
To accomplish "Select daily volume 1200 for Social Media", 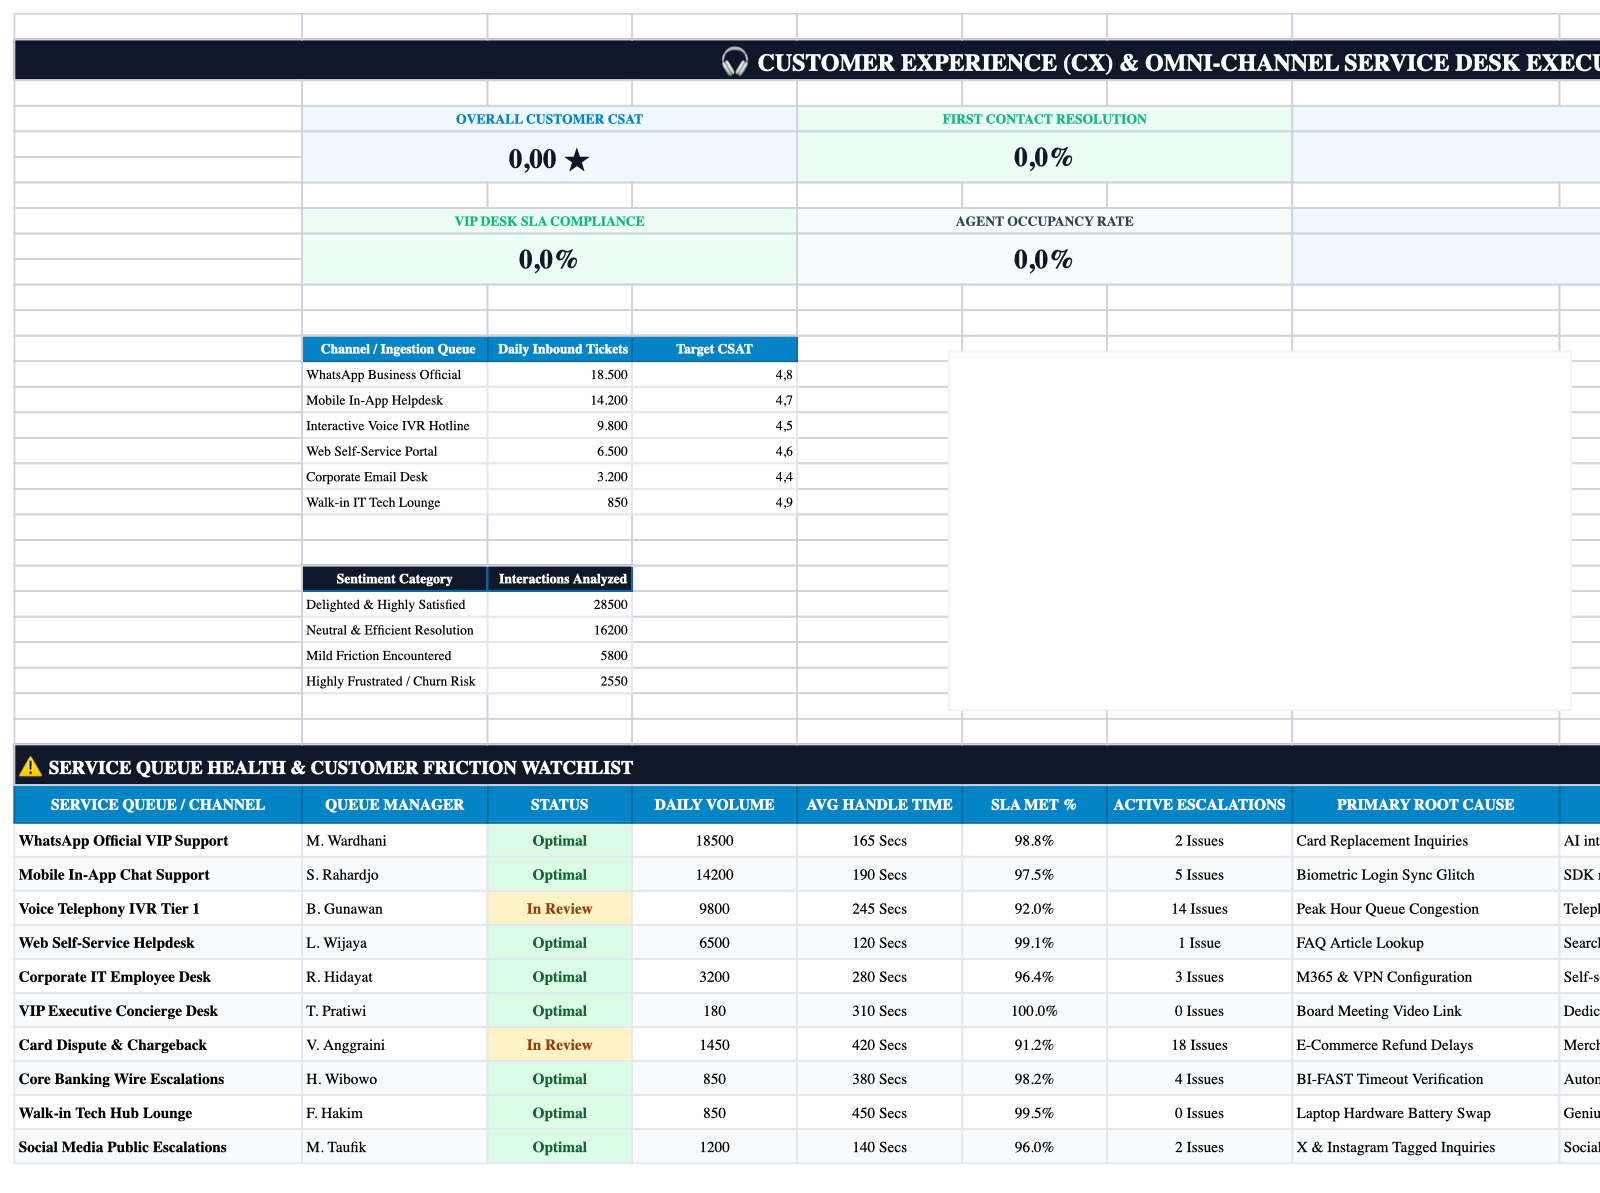I will tap(714, 1147).
